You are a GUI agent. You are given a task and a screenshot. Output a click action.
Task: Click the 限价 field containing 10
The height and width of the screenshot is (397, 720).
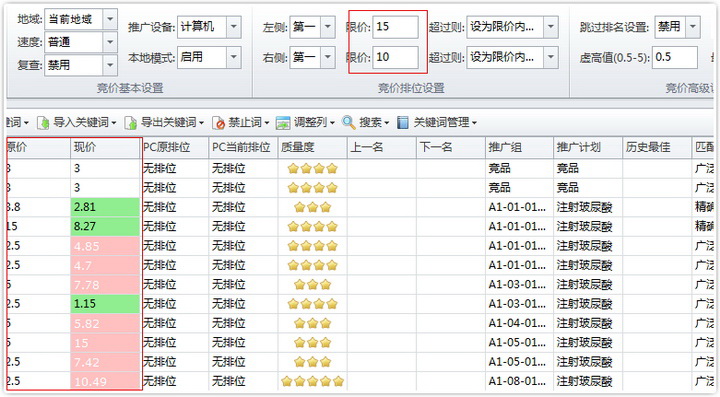[395, 57]
